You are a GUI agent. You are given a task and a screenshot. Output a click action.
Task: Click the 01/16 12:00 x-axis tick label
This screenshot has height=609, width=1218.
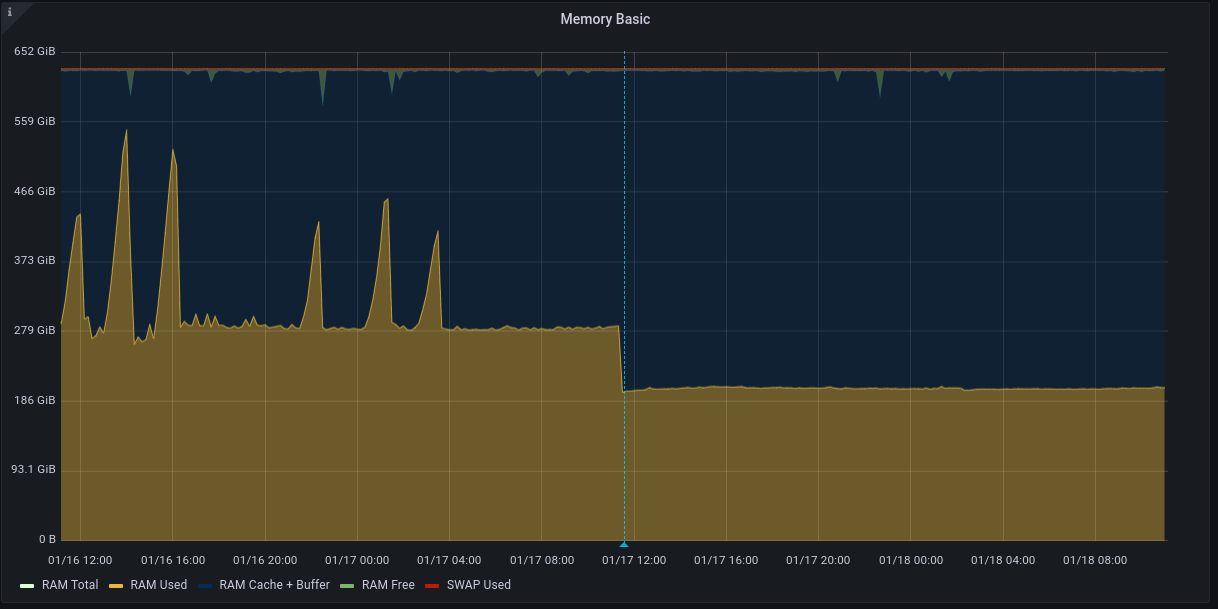pos(80,560)
